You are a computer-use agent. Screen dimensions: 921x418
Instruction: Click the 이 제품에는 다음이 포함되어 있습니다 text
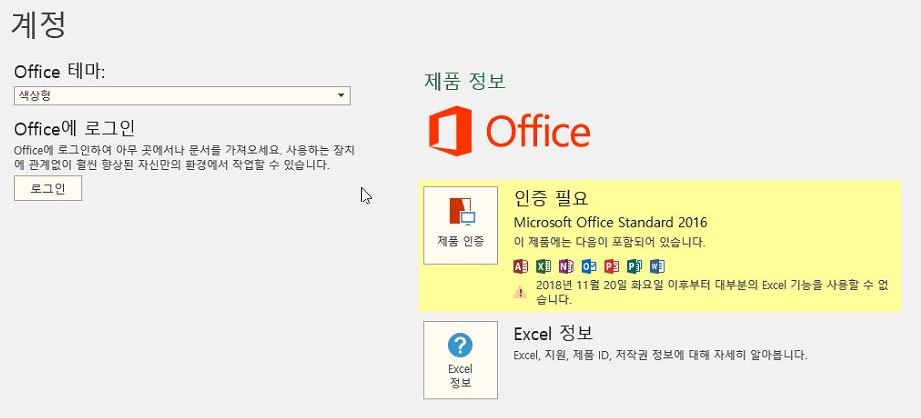click(x=610, y=242)
